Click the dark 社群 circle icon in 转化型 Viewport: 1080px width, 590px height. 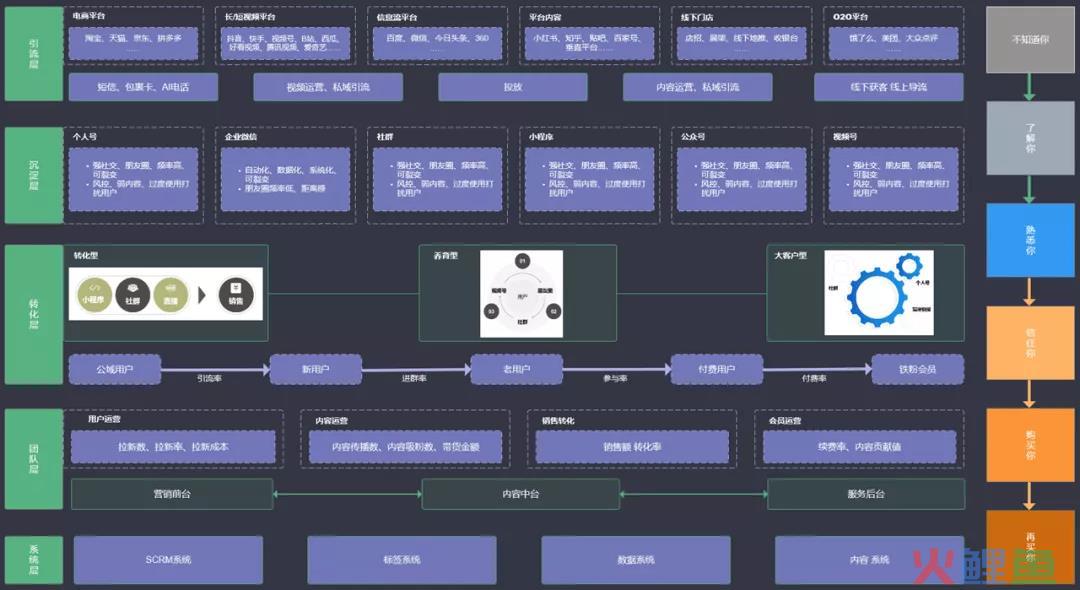coord(132,294)
